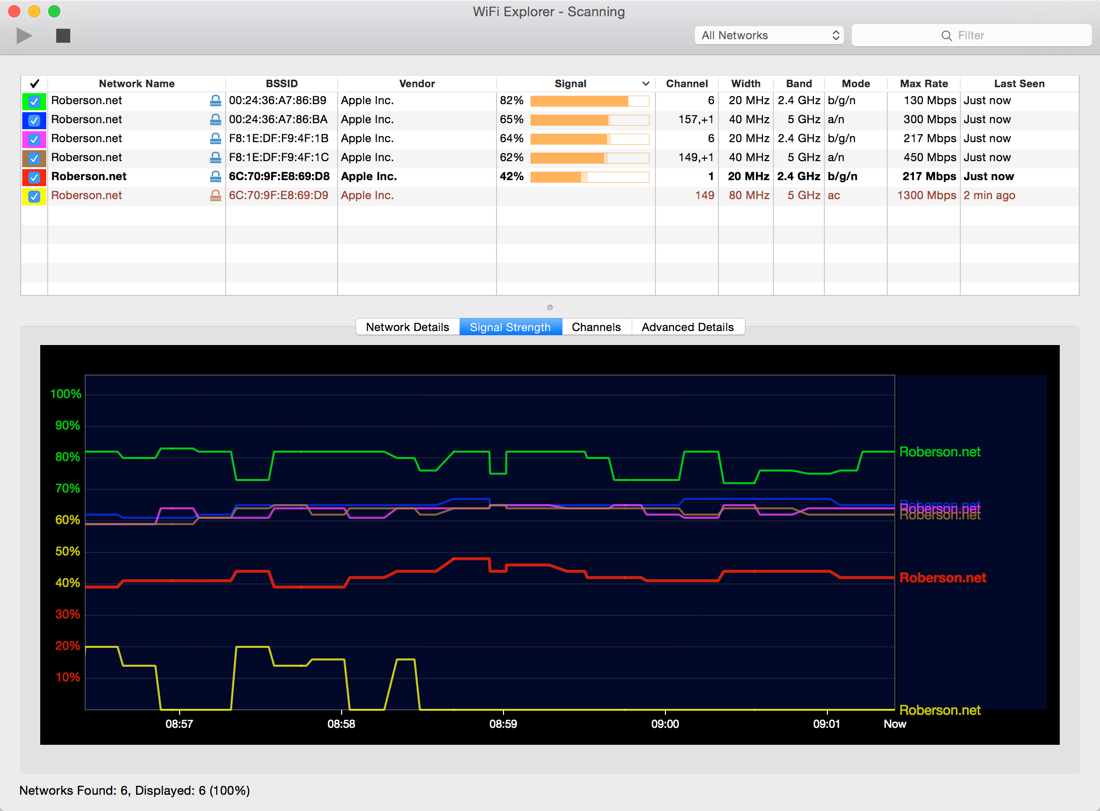Click the magnifier icon in Filter field

[946, 36]
